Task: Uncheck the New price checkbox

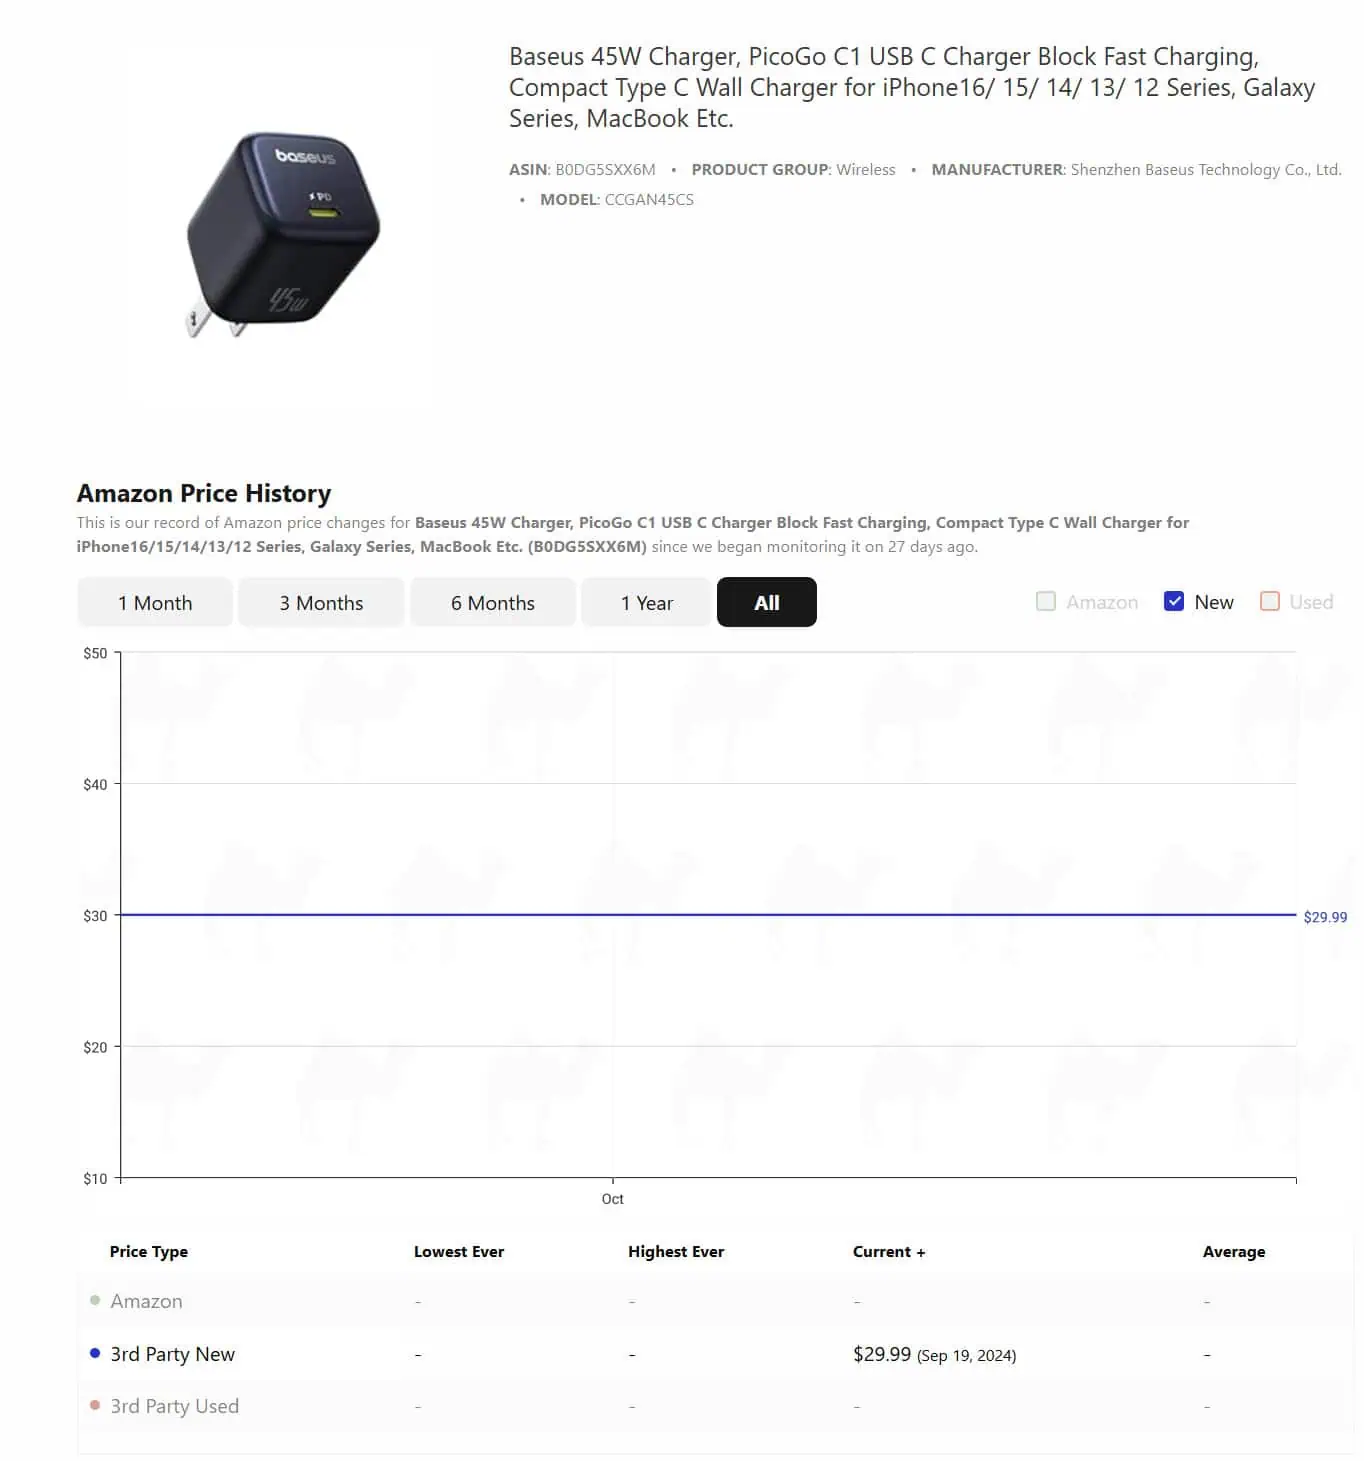Action: coord(1174,602)
